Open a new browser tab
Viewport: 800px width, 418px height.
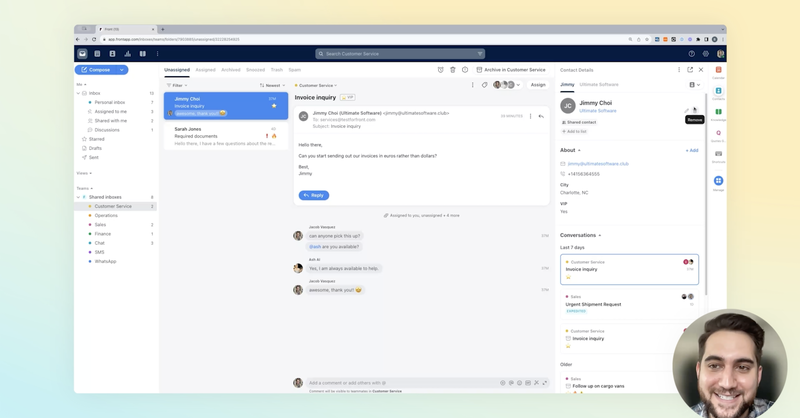[x=162, y=30]
